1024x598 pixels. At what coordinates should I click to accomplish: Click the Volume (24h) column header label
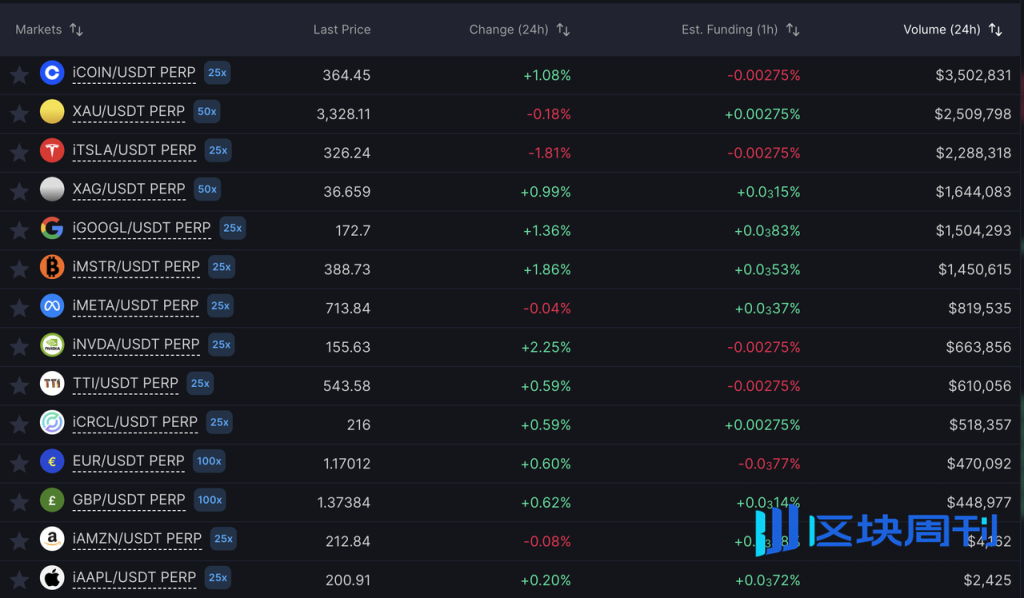tap(942, 29)
